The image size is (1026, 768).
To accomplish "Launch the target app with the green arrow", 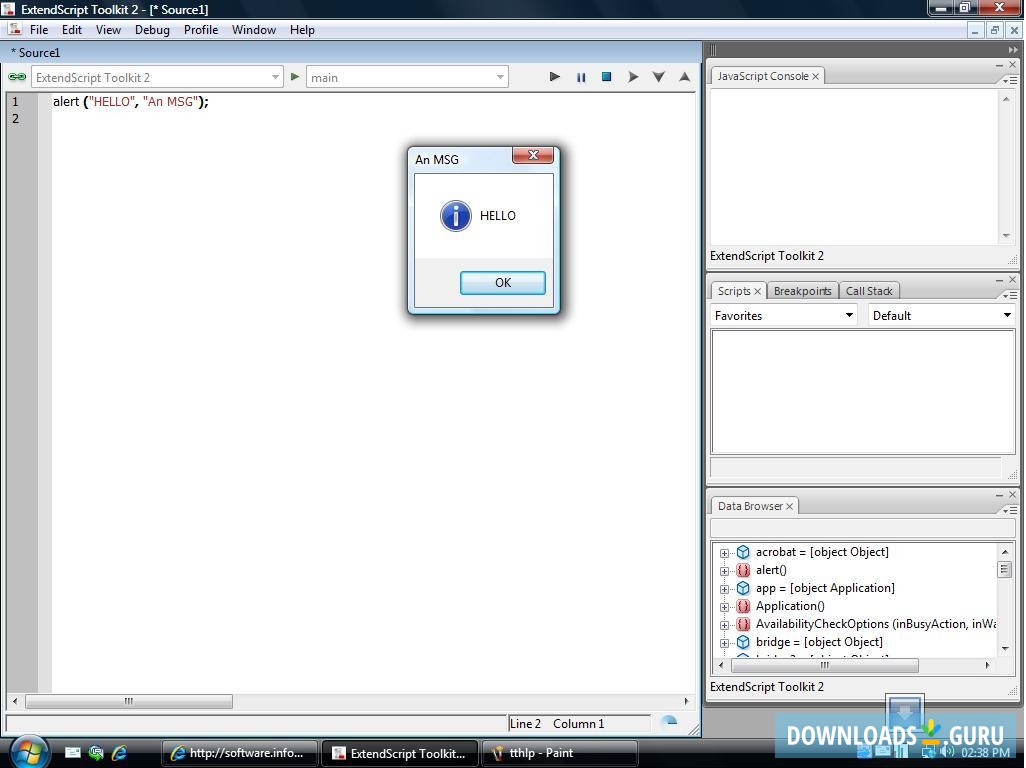I will pyautogui.click(x=295, y=76).
